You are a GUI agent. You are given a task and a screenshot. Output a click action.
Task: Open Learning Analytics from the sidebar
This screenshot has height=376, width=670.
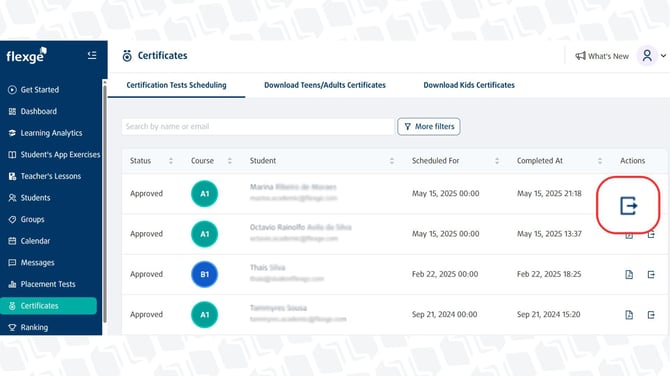[45, 133]
